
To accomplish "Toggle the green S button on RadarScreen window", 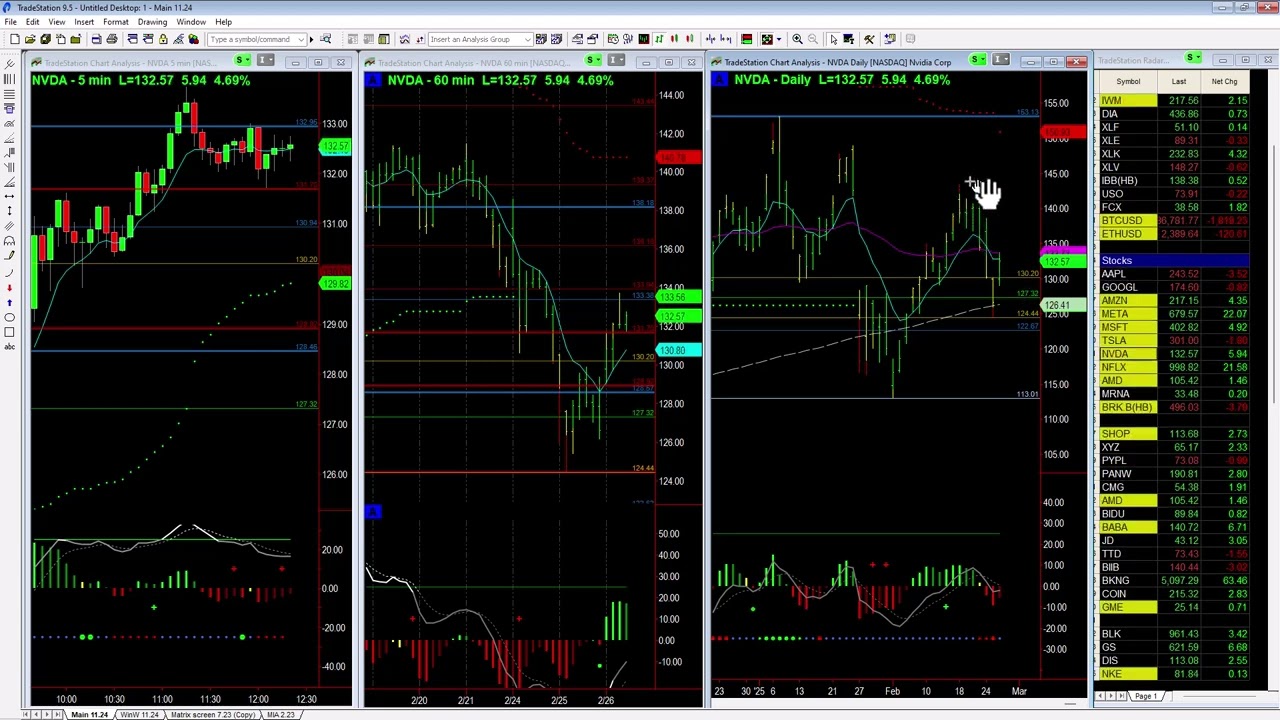I will coord(1192,59).
